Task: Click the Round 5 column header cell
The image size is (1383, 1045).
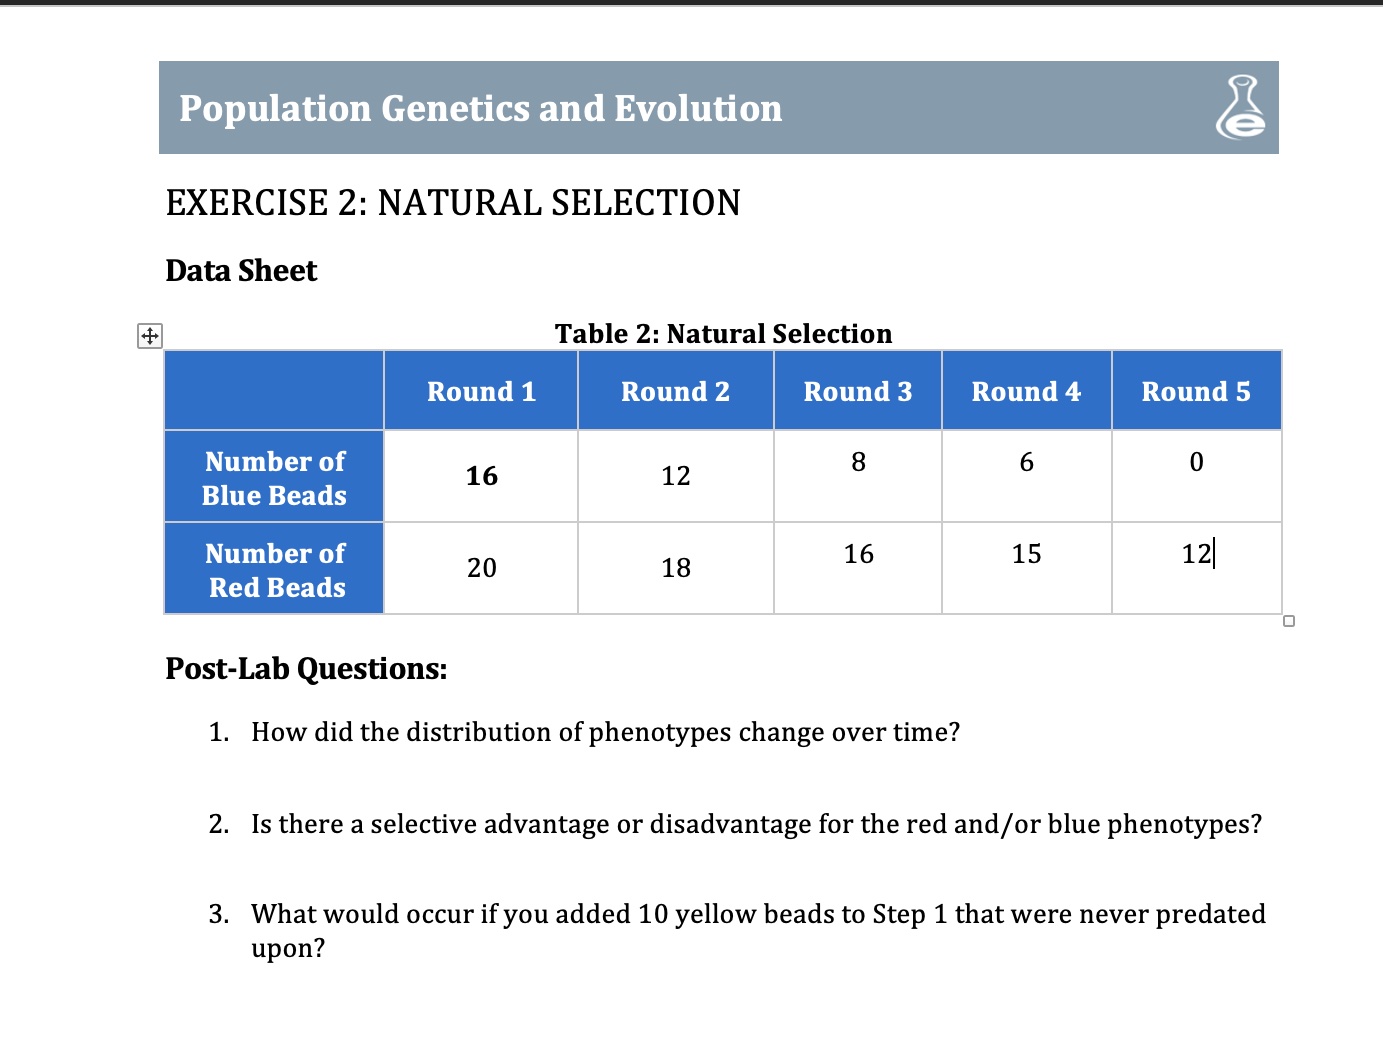Action: click(1196, 390)
